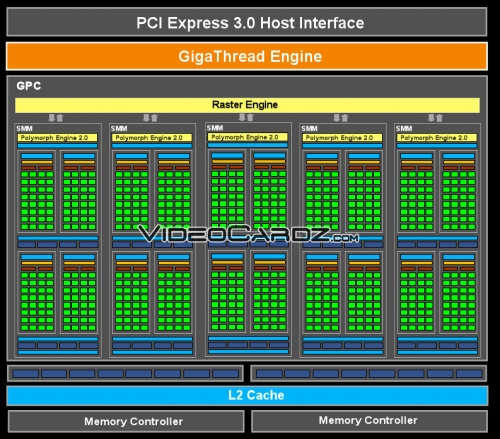This screenshot has width=500, height=439.
Task: Click the L2 Cache block
Action: coord(247,395)
